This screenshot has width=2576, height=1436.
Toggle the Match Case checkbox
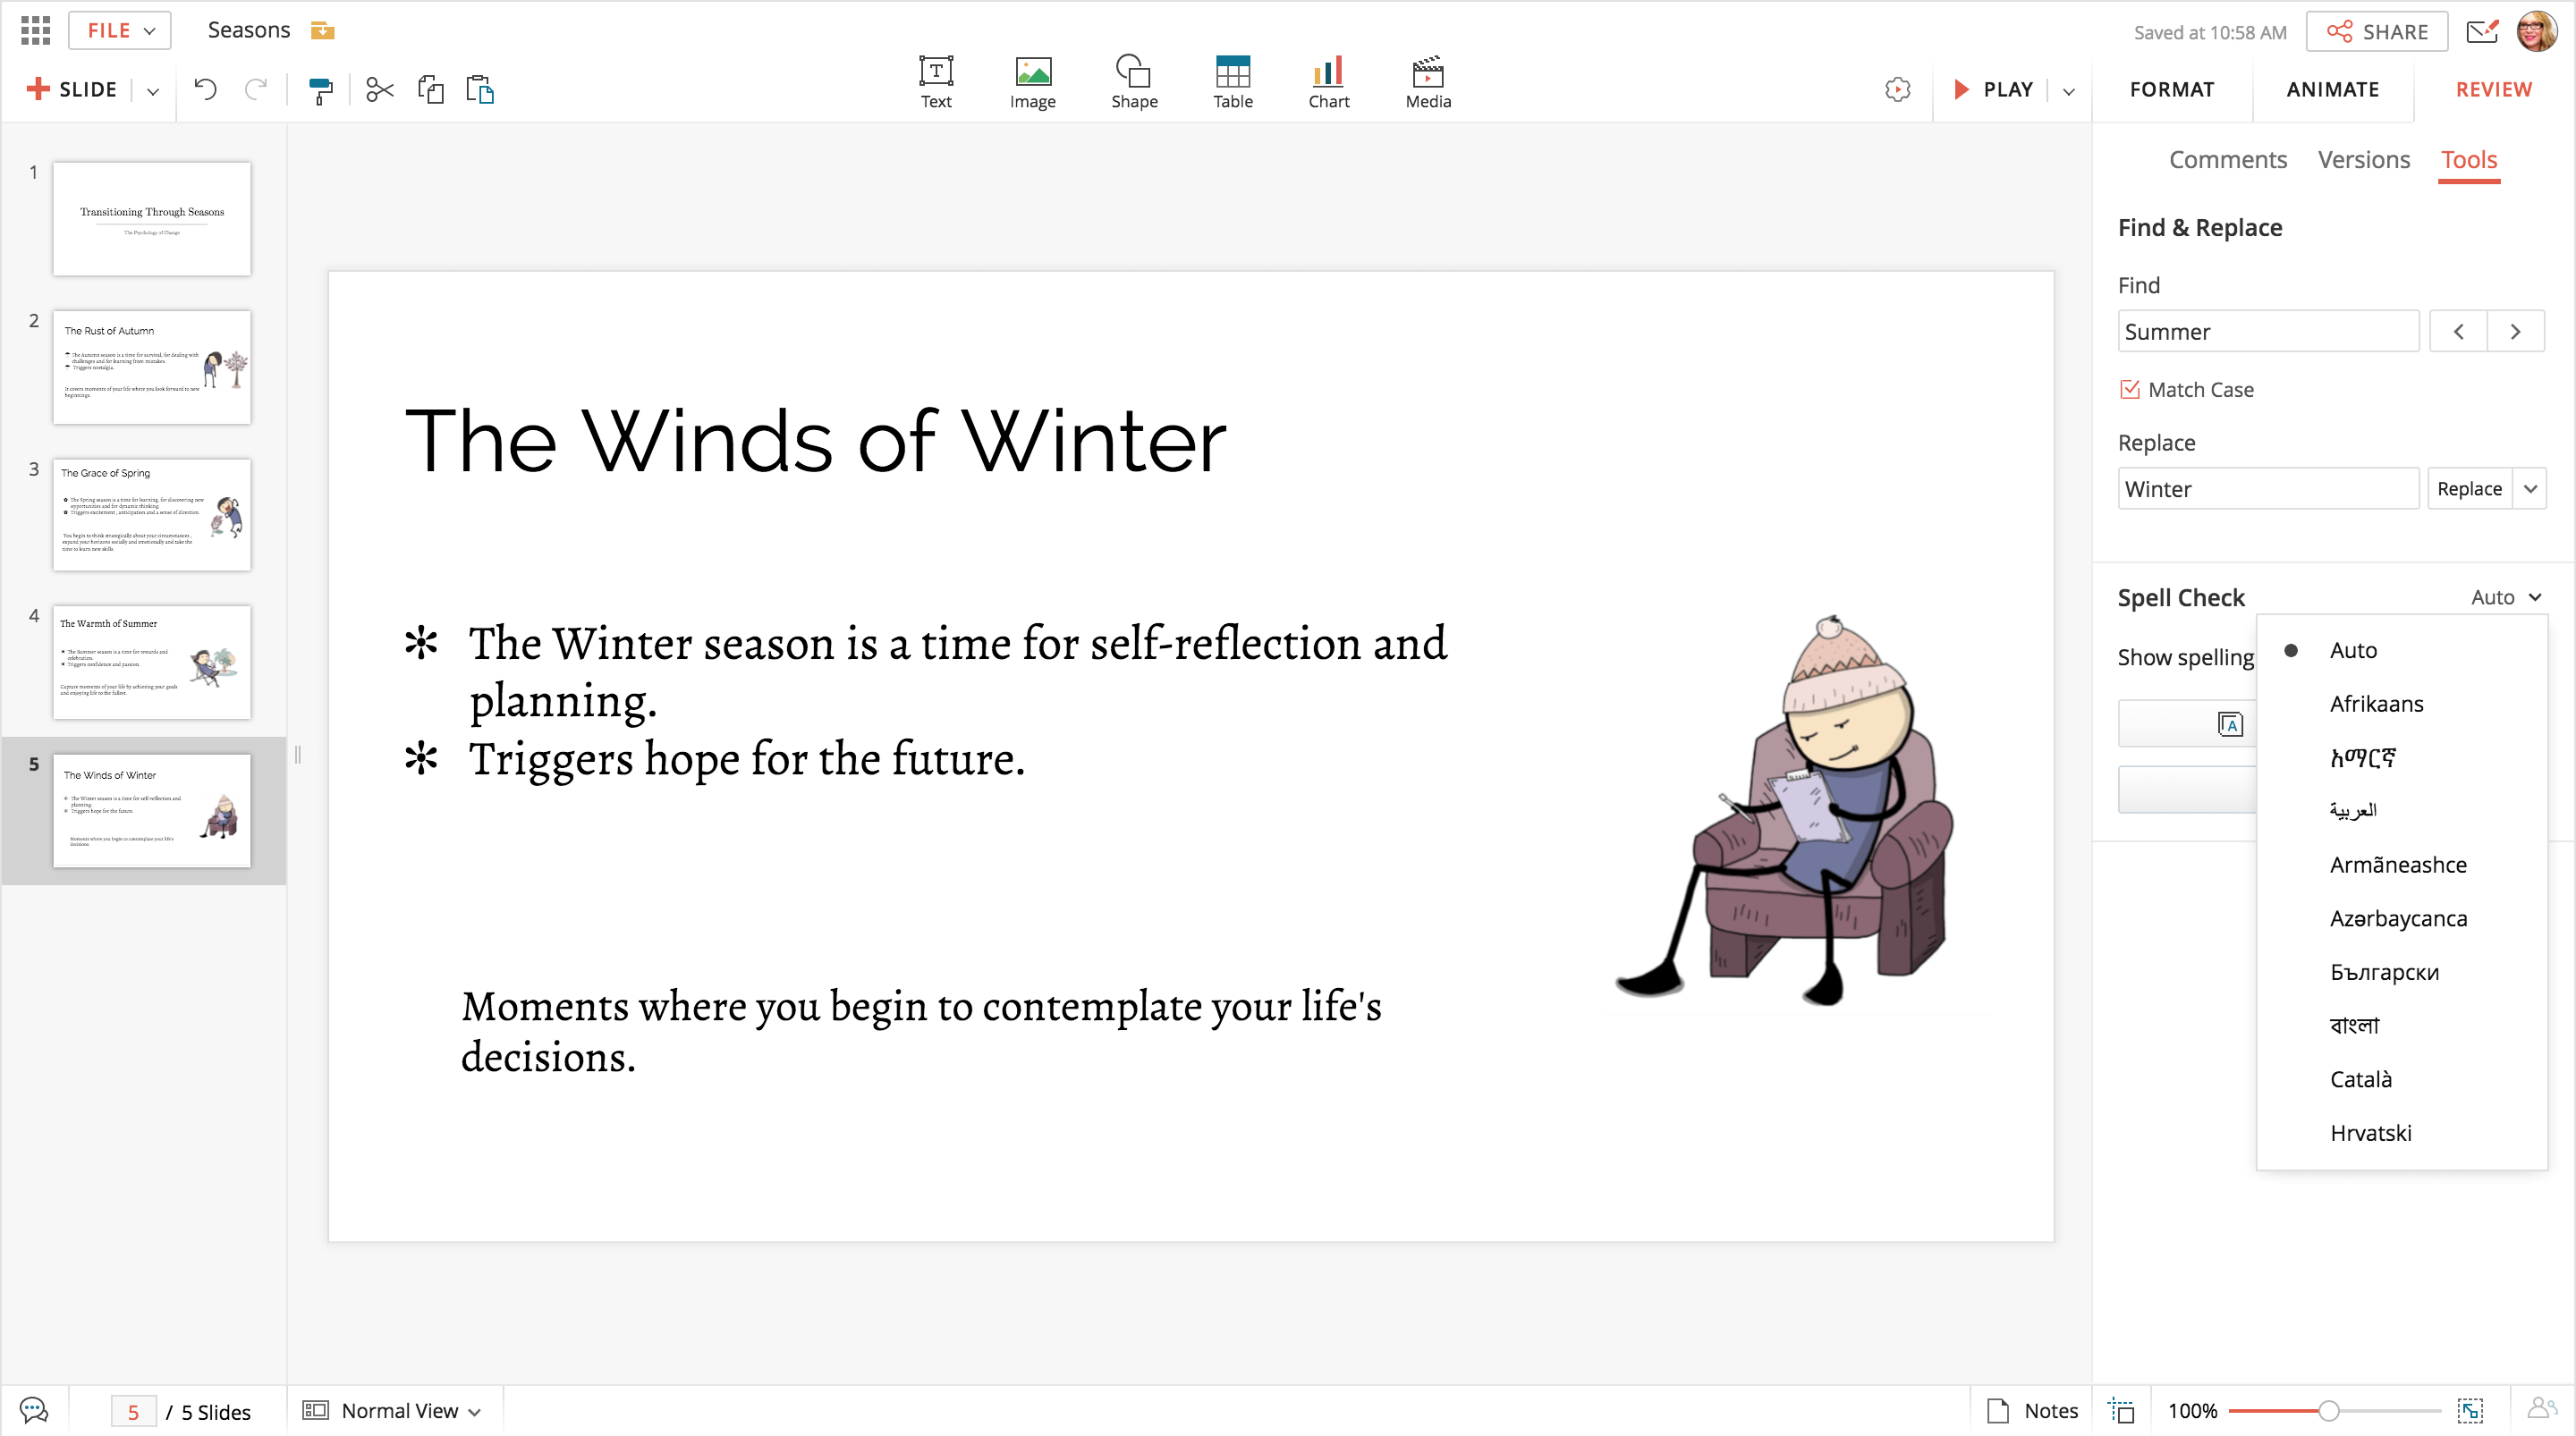pos(2130,389)
